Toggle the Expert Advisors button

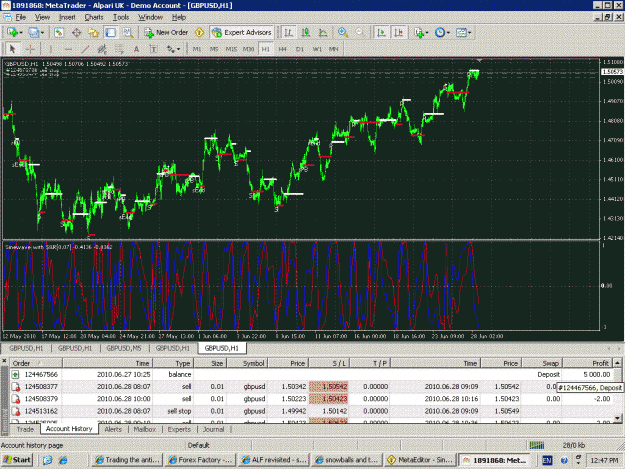click(x=242, y=33)
